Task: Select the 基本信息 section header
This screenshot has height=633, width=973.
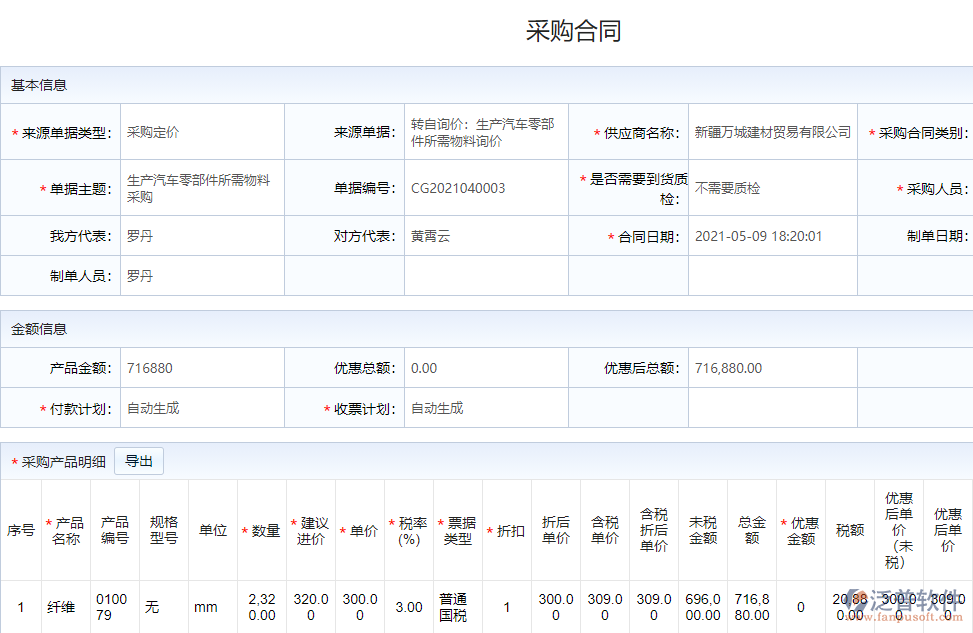Action: coord(39,85)
